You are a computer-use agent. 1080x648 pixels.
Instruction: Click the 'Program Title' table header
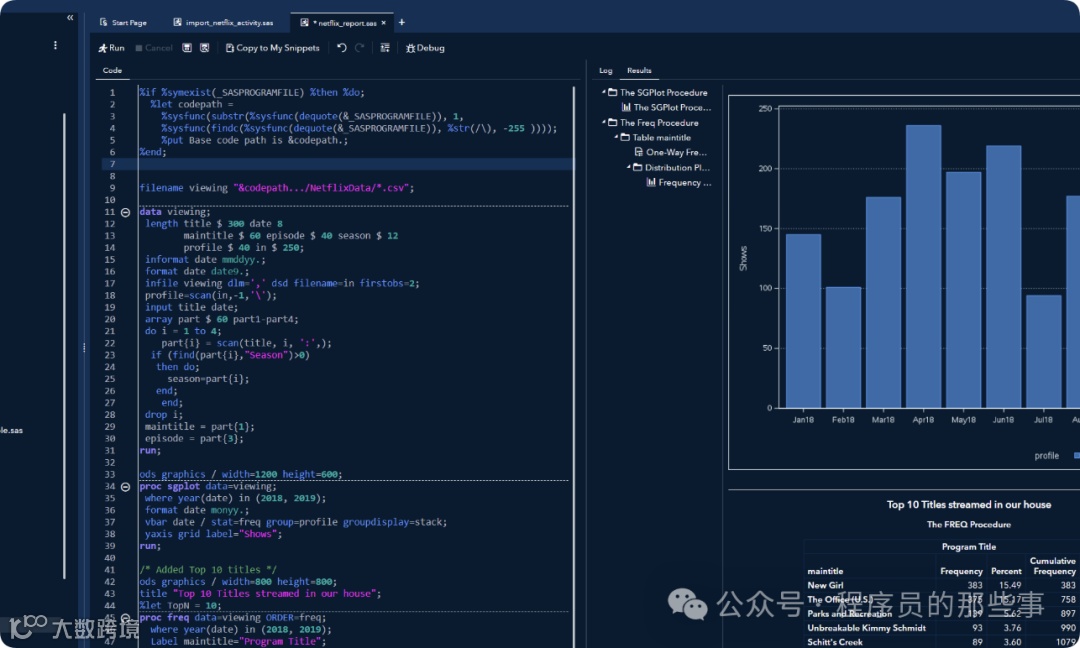[968, 547]
